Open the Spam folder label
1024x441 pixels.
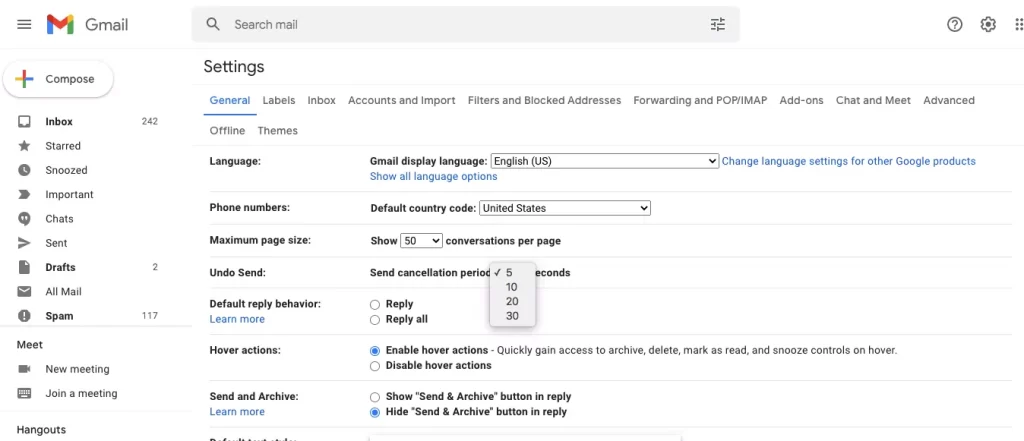pos(59,316)
